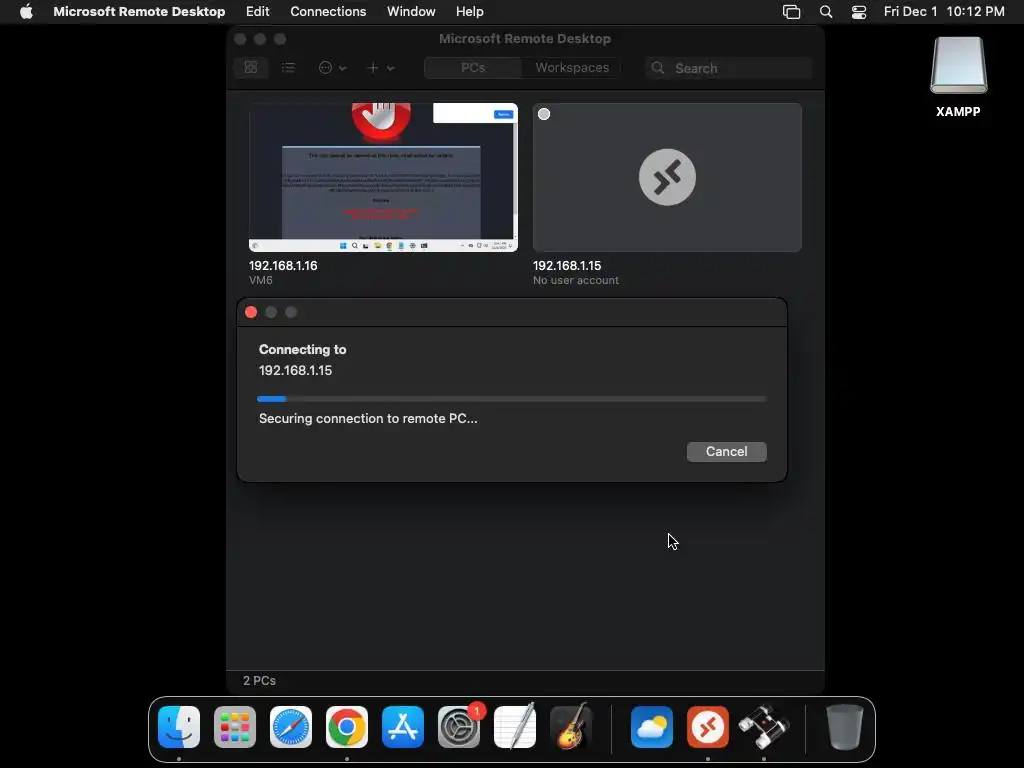This screenshot has height=768, width=1024.
Task: Open Spotlight search in menu bar
Action: click(x=825, y=12)
